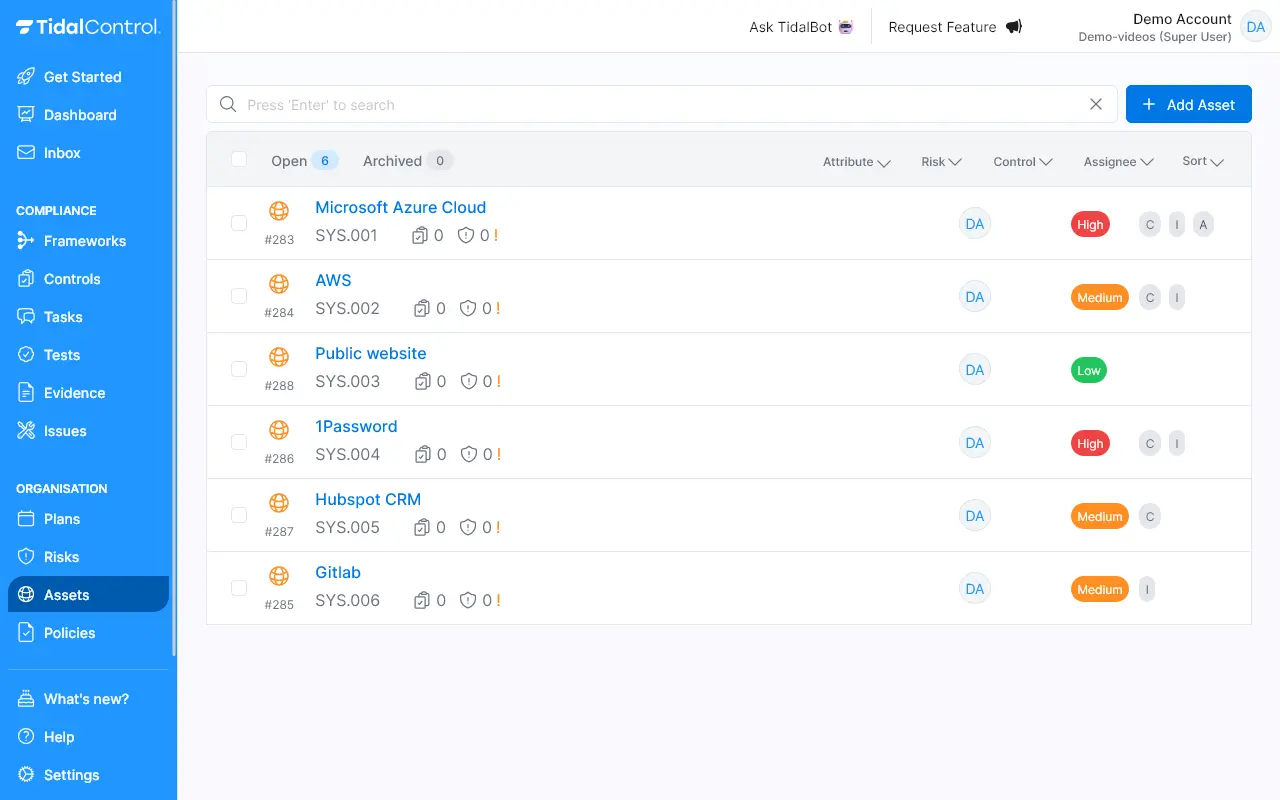Click the orange warning mark on 1Password row
The image size is (1280, 800).
[x=497, y=455]
